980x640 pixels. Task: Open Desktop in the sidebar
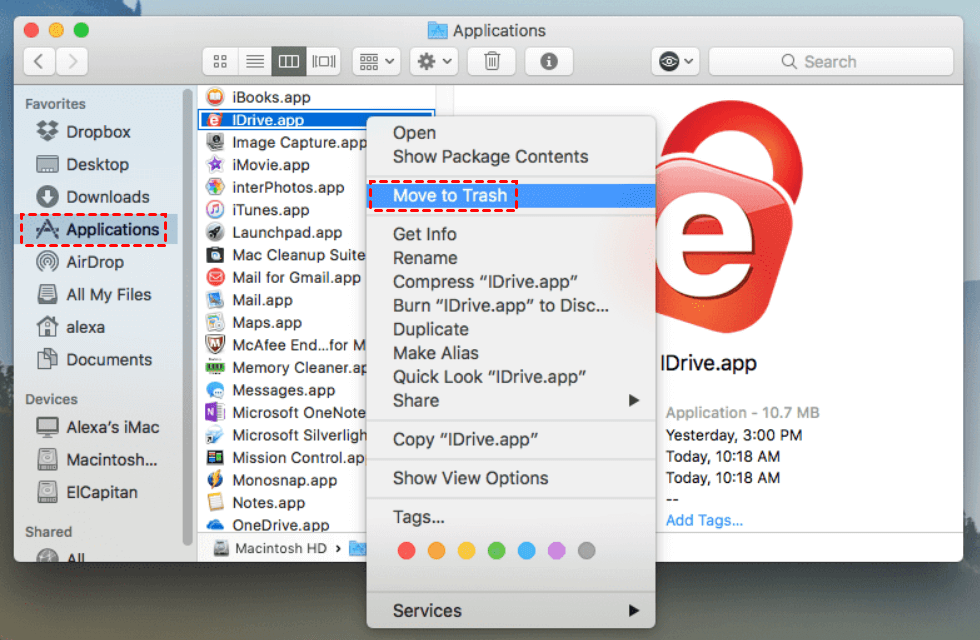coord(98,164)
